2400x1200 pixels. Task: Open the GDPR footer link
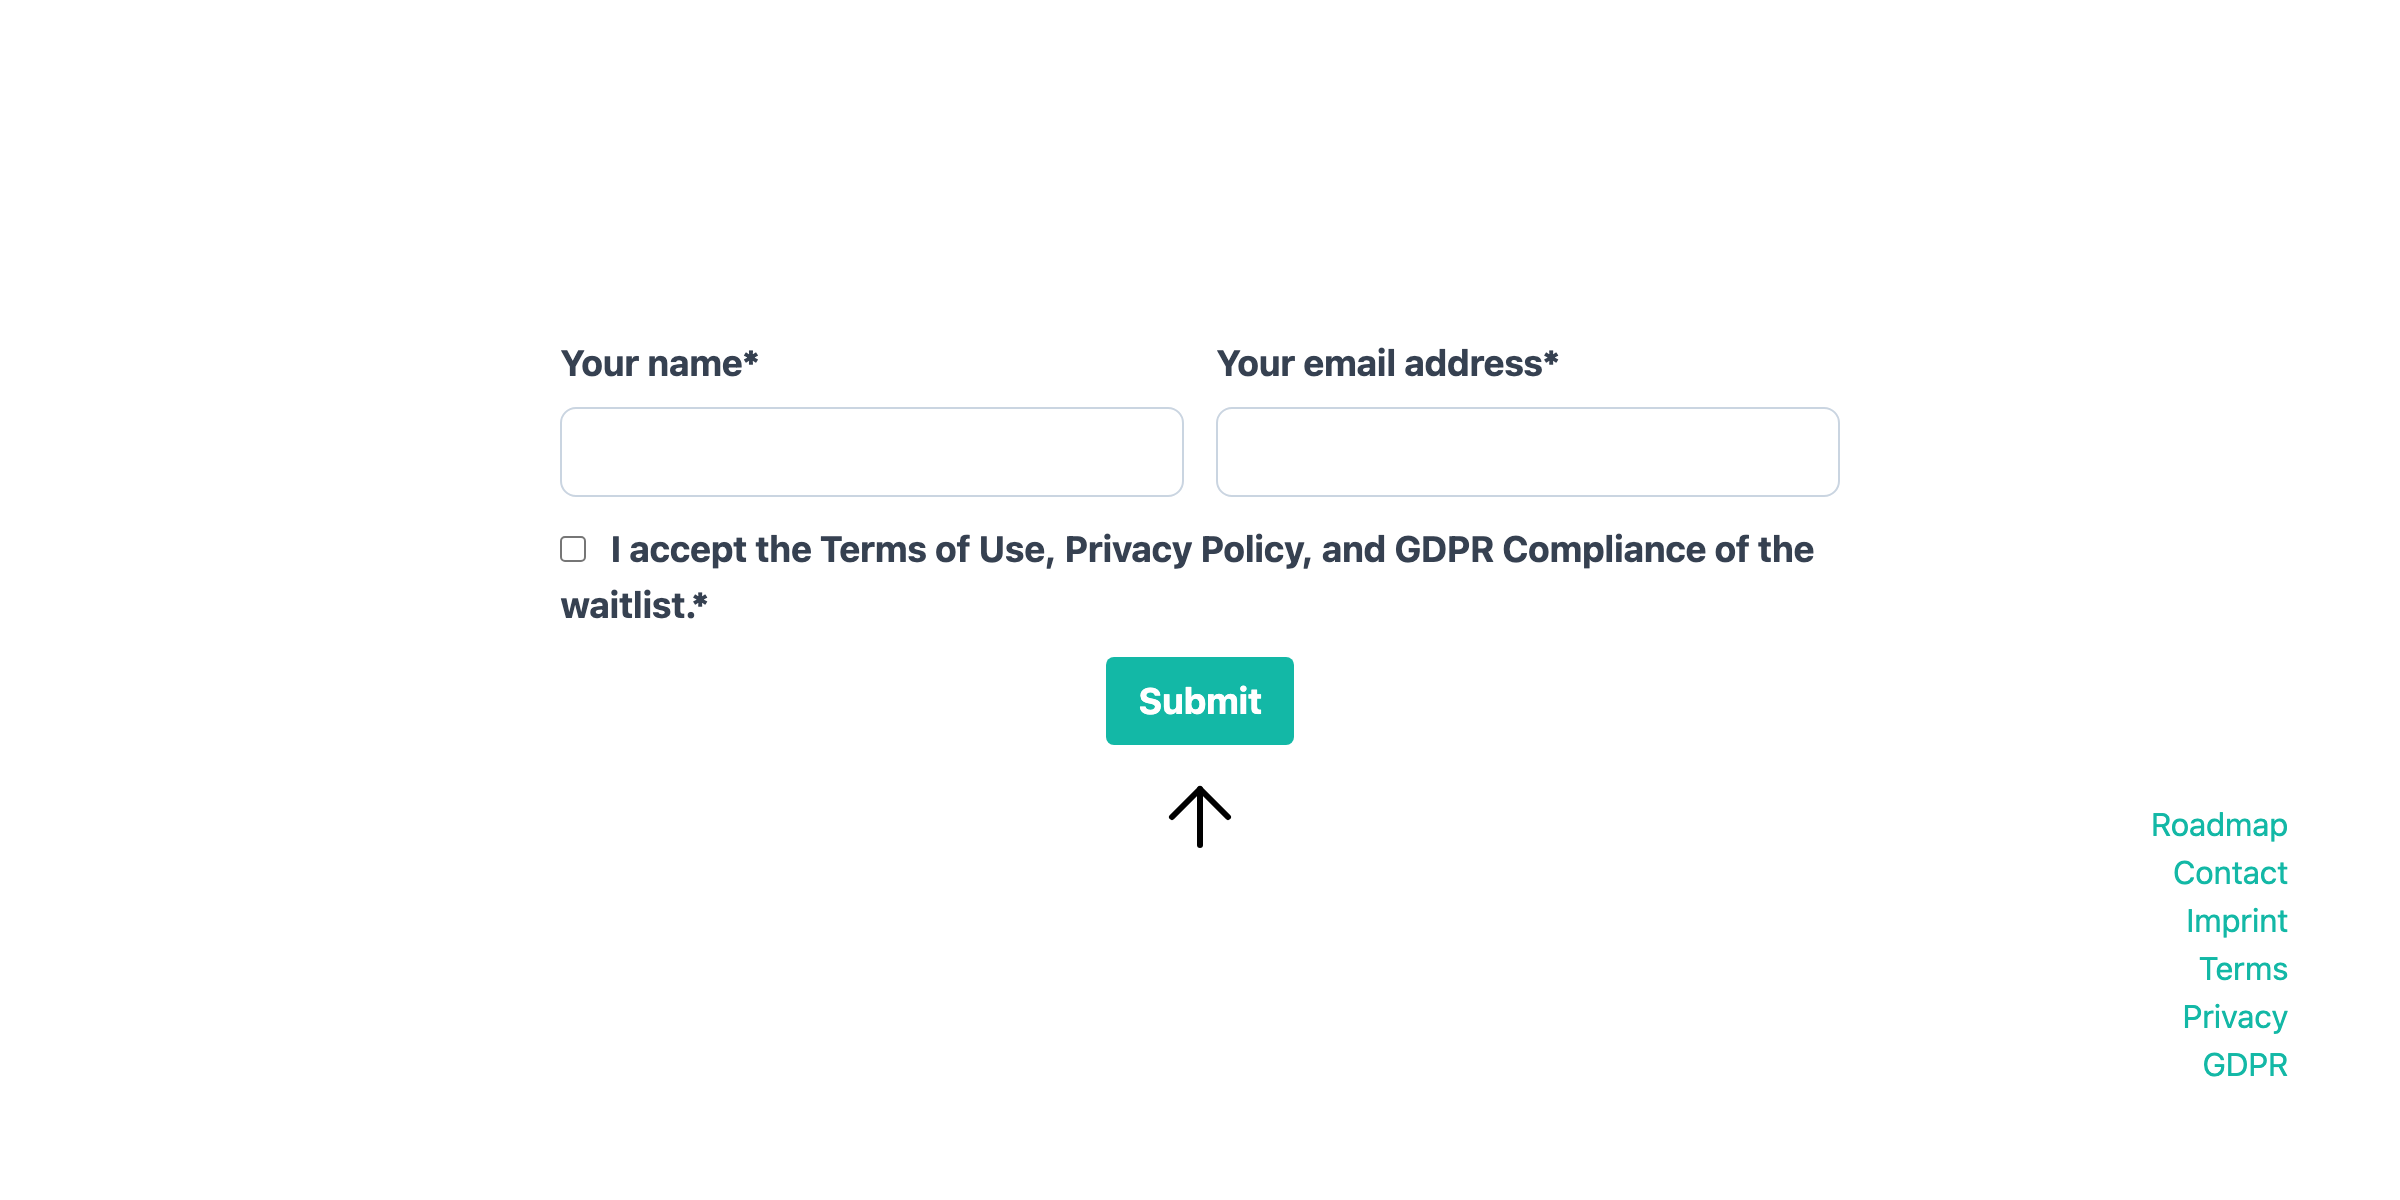tap(2244, 1065)
